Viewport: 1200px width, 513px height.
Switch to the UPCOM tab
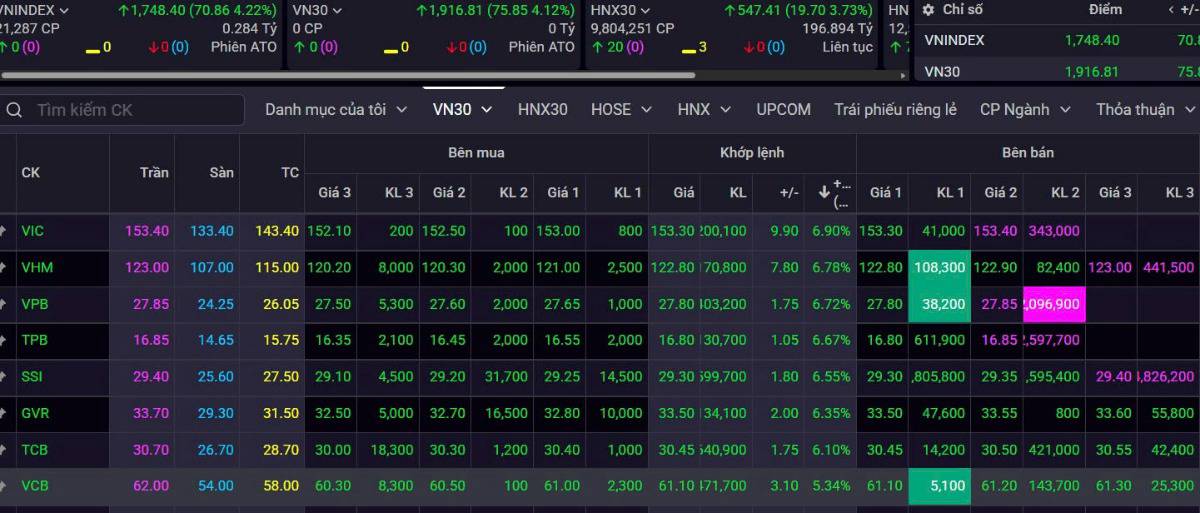[783, 110]
